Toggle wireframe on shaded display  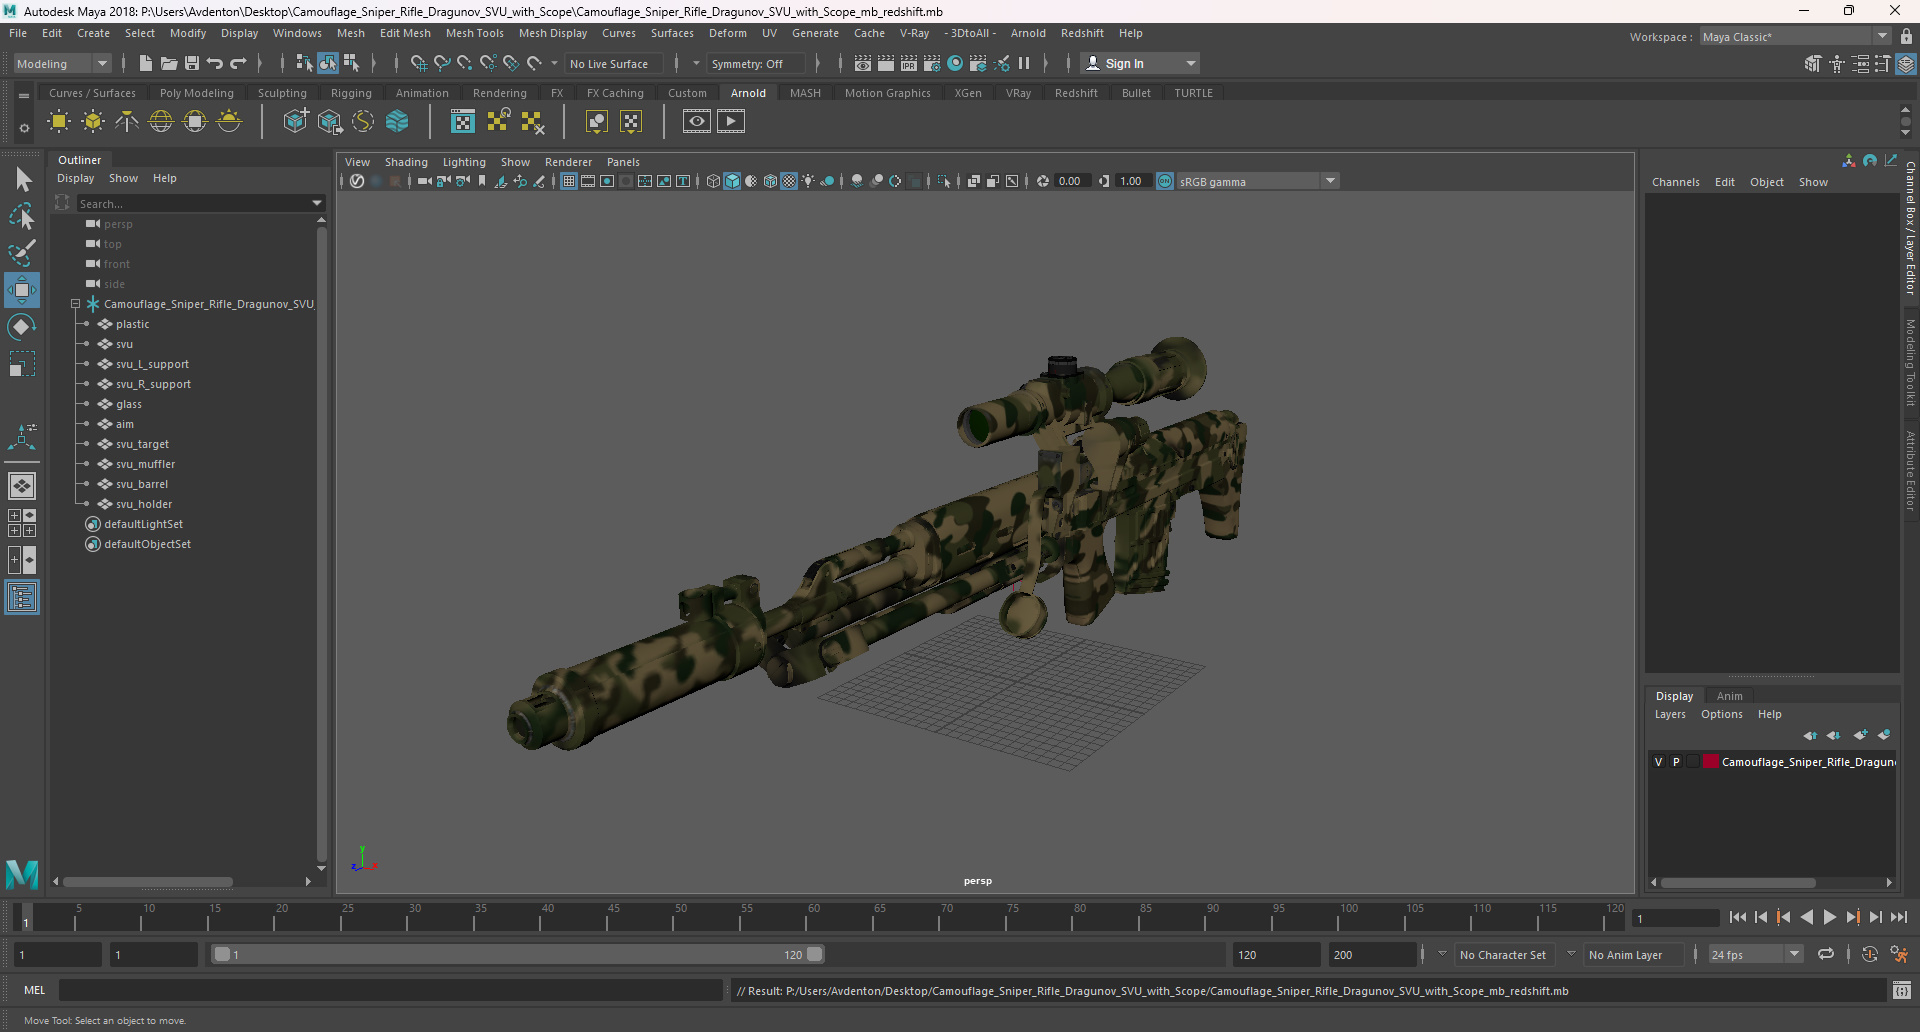[770, 181]
